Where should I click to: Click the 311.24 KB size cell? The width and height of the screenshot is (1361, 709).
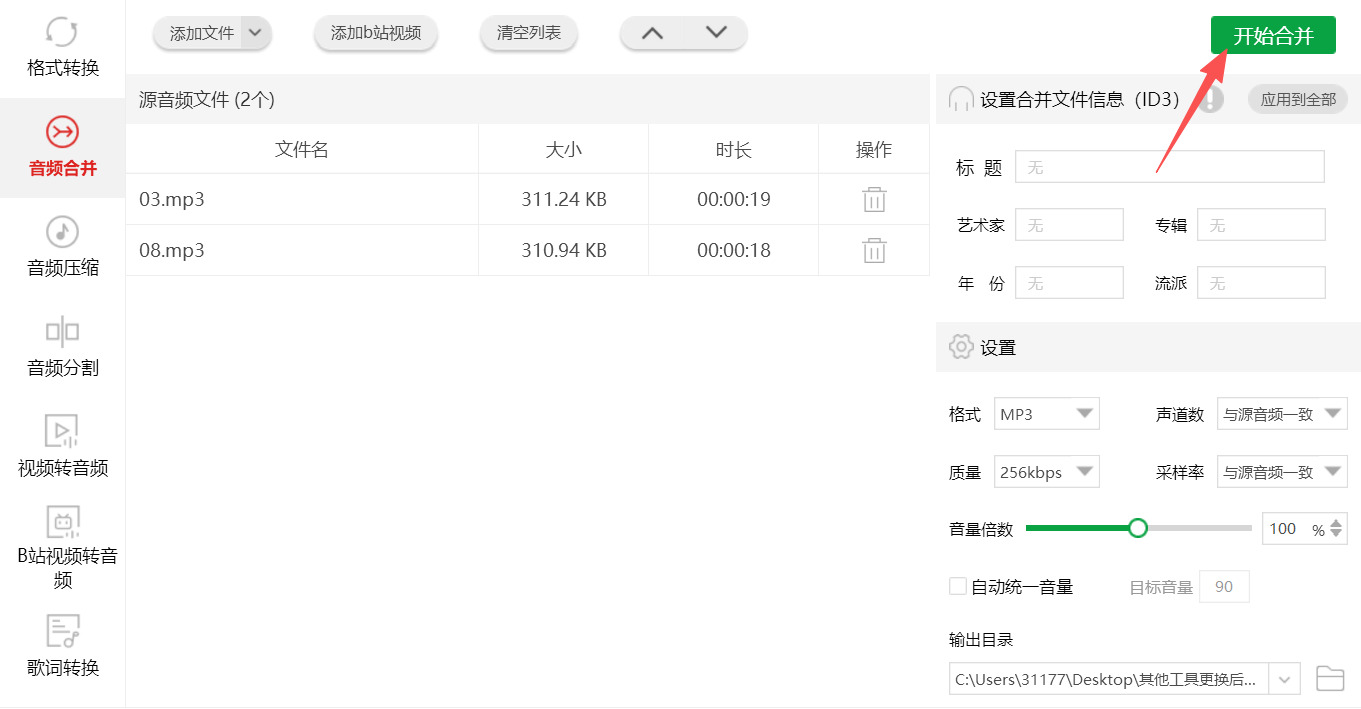point(564,199)
